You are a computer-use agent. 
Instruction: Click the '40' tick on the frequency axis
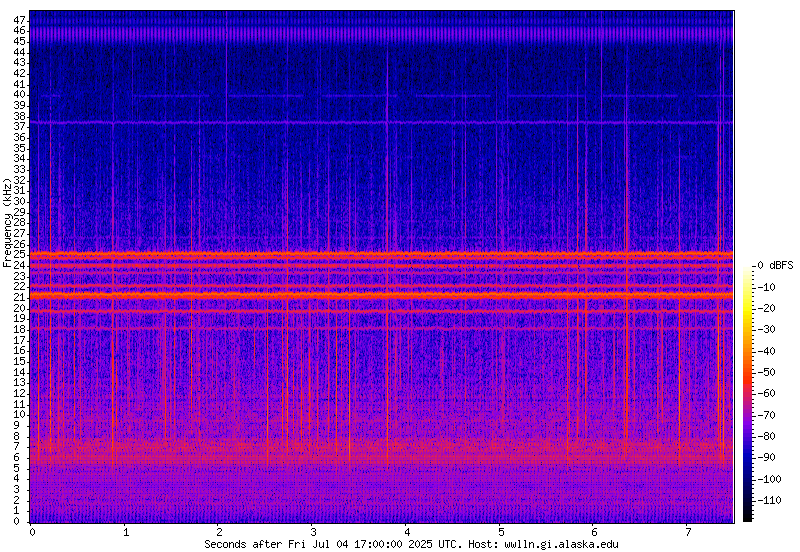pos(20,94)
